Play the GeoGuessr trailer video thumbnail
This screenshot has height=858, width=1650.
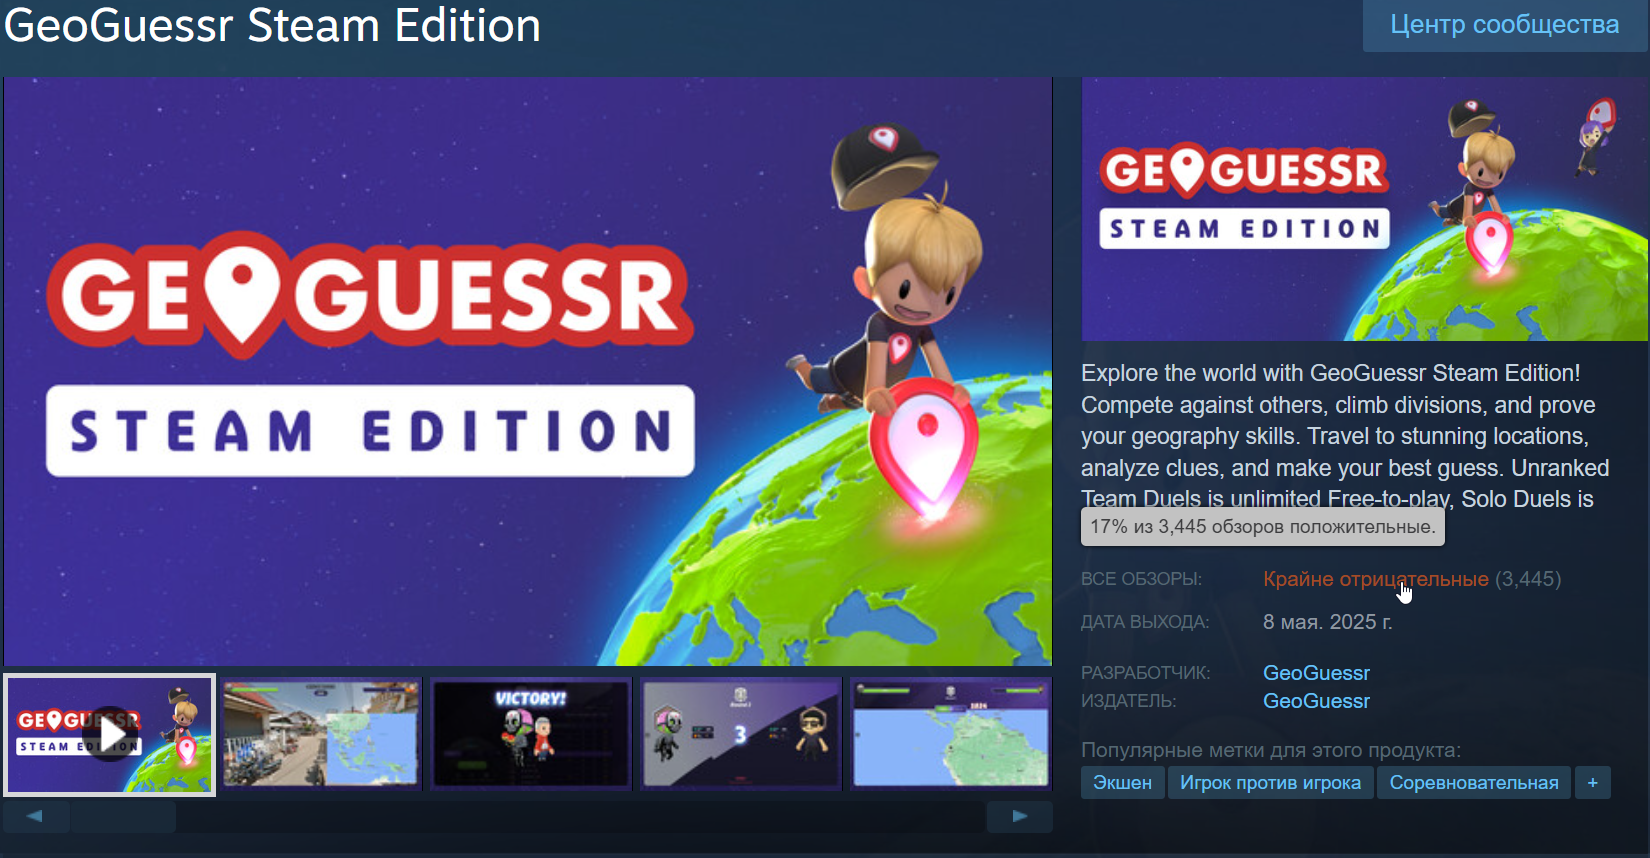pos(110,735)
